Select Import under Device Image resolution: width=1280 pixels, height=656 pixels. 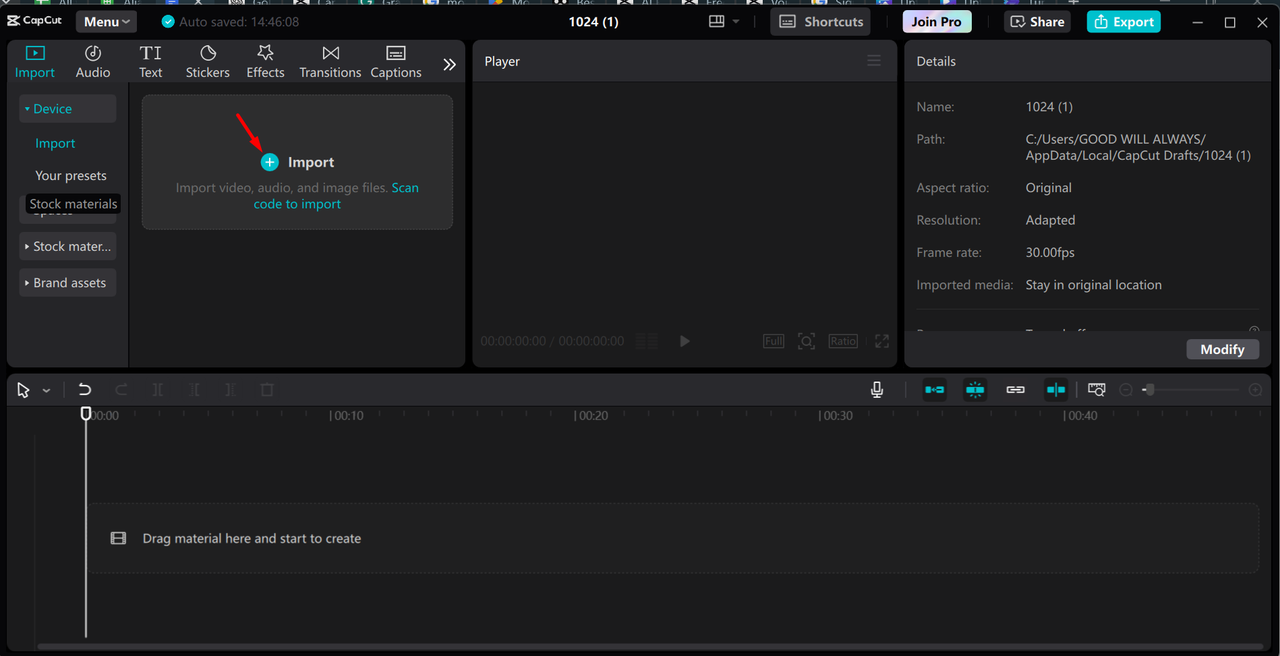pyautogui.click(x=55, y=143)
